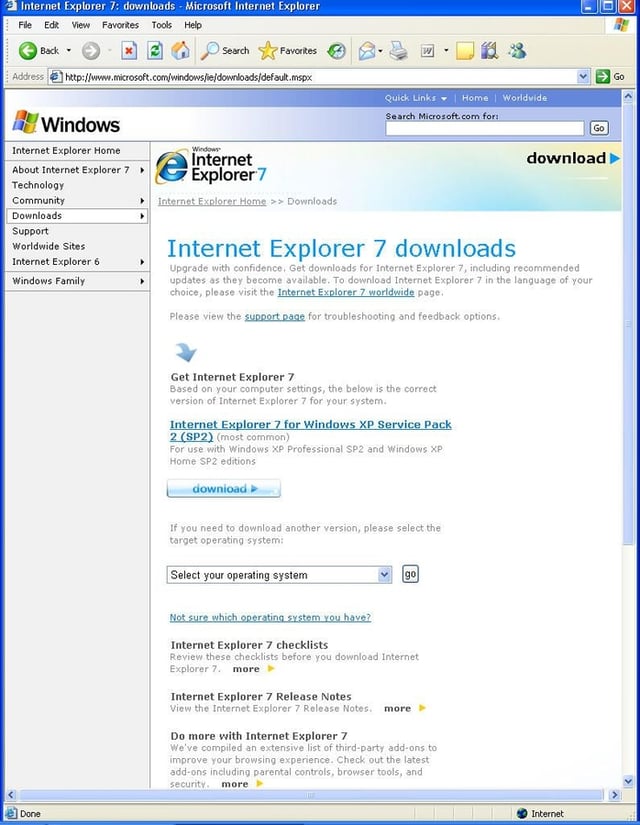Click vertical scrollbar down arrow
Viewport: 640px width, 825px height.
pos(627,781)
